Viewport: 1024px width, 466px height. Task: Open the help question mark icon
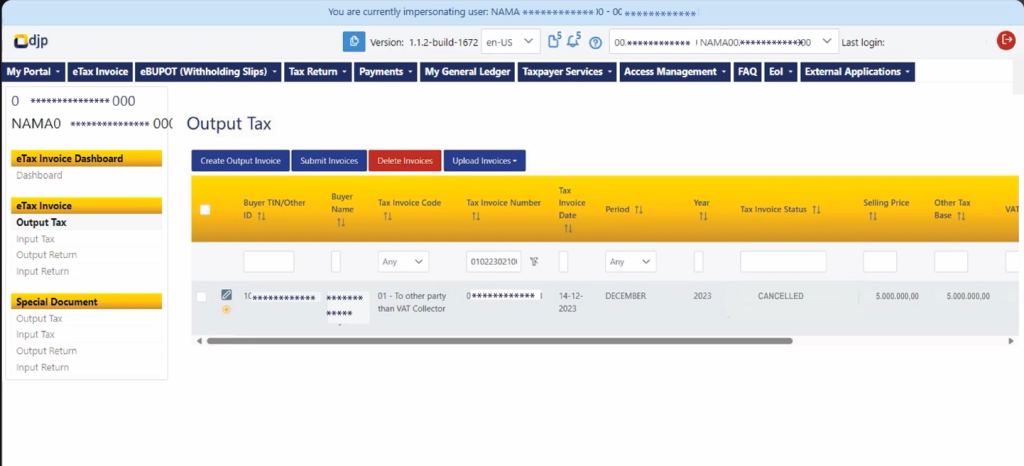595,42
